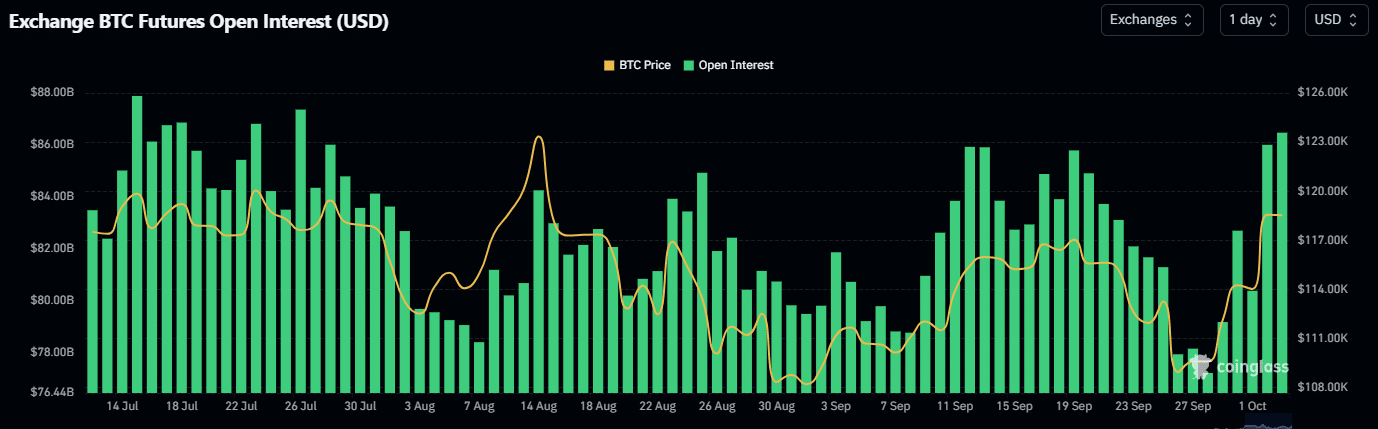This screenshot has height=429, width=1378.
Task: Click the 1 Oct date label on x-axis
Action: 1253,407
